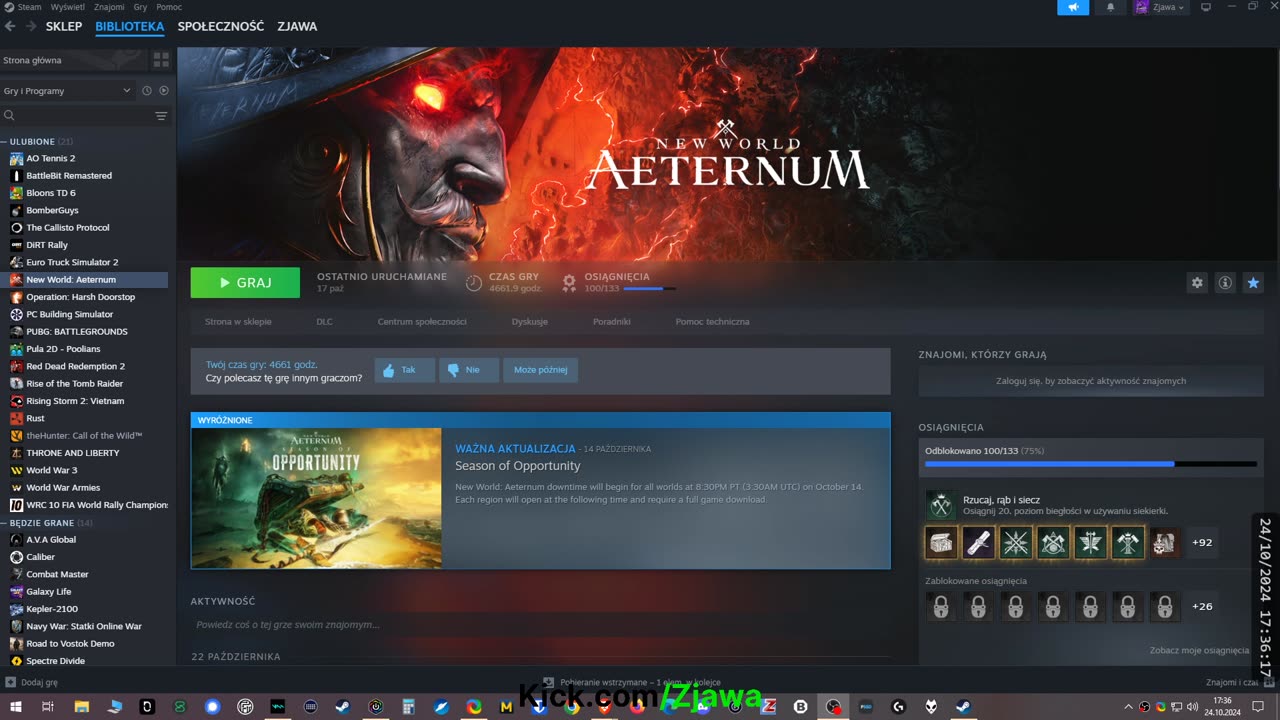
Task: Click the achievements progress bar
Action: click(x=1091, y=464)
